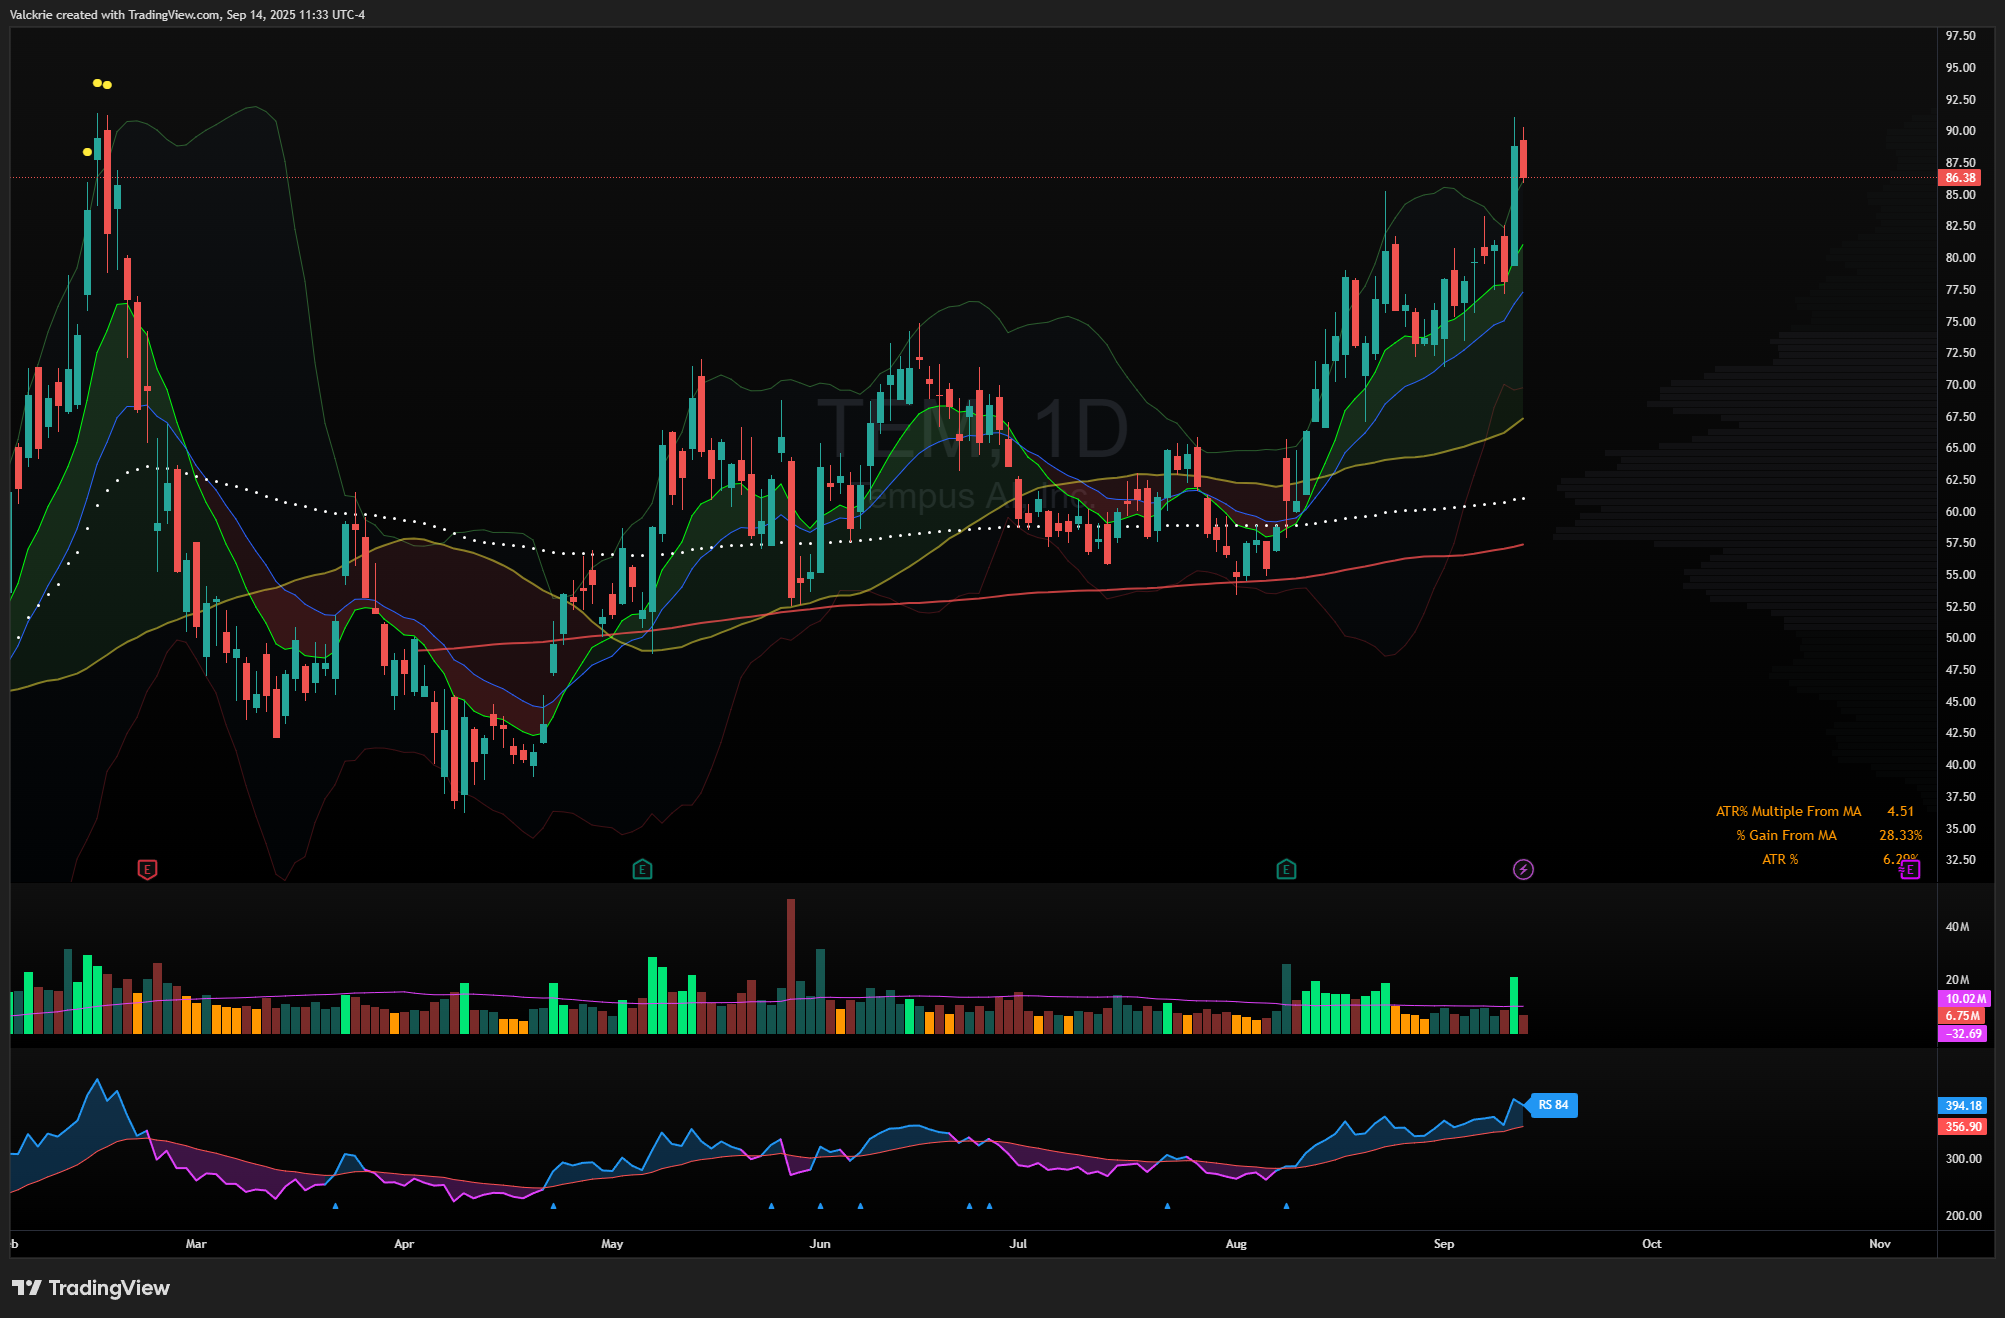
Task: Click the TradingView logo at bottom left
Action: pyautogui.click(x=91, y=1288)
